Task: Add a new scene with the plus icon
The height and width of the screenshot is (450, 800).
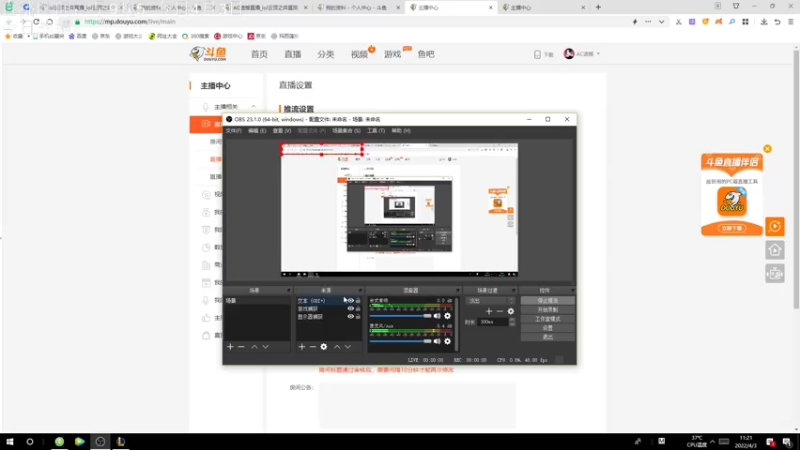Action: pyautogui.click(x=230, y=347)
